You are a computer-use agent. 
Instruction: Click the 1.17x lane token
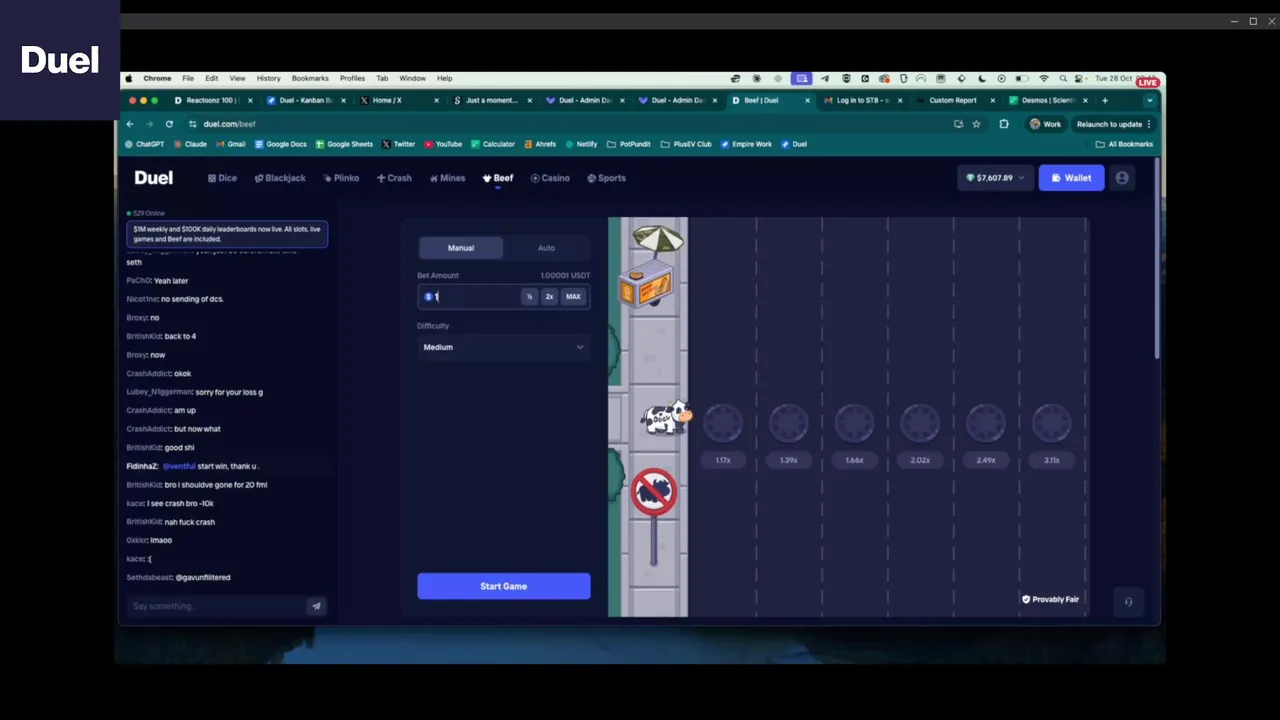(x=723, y=424)
